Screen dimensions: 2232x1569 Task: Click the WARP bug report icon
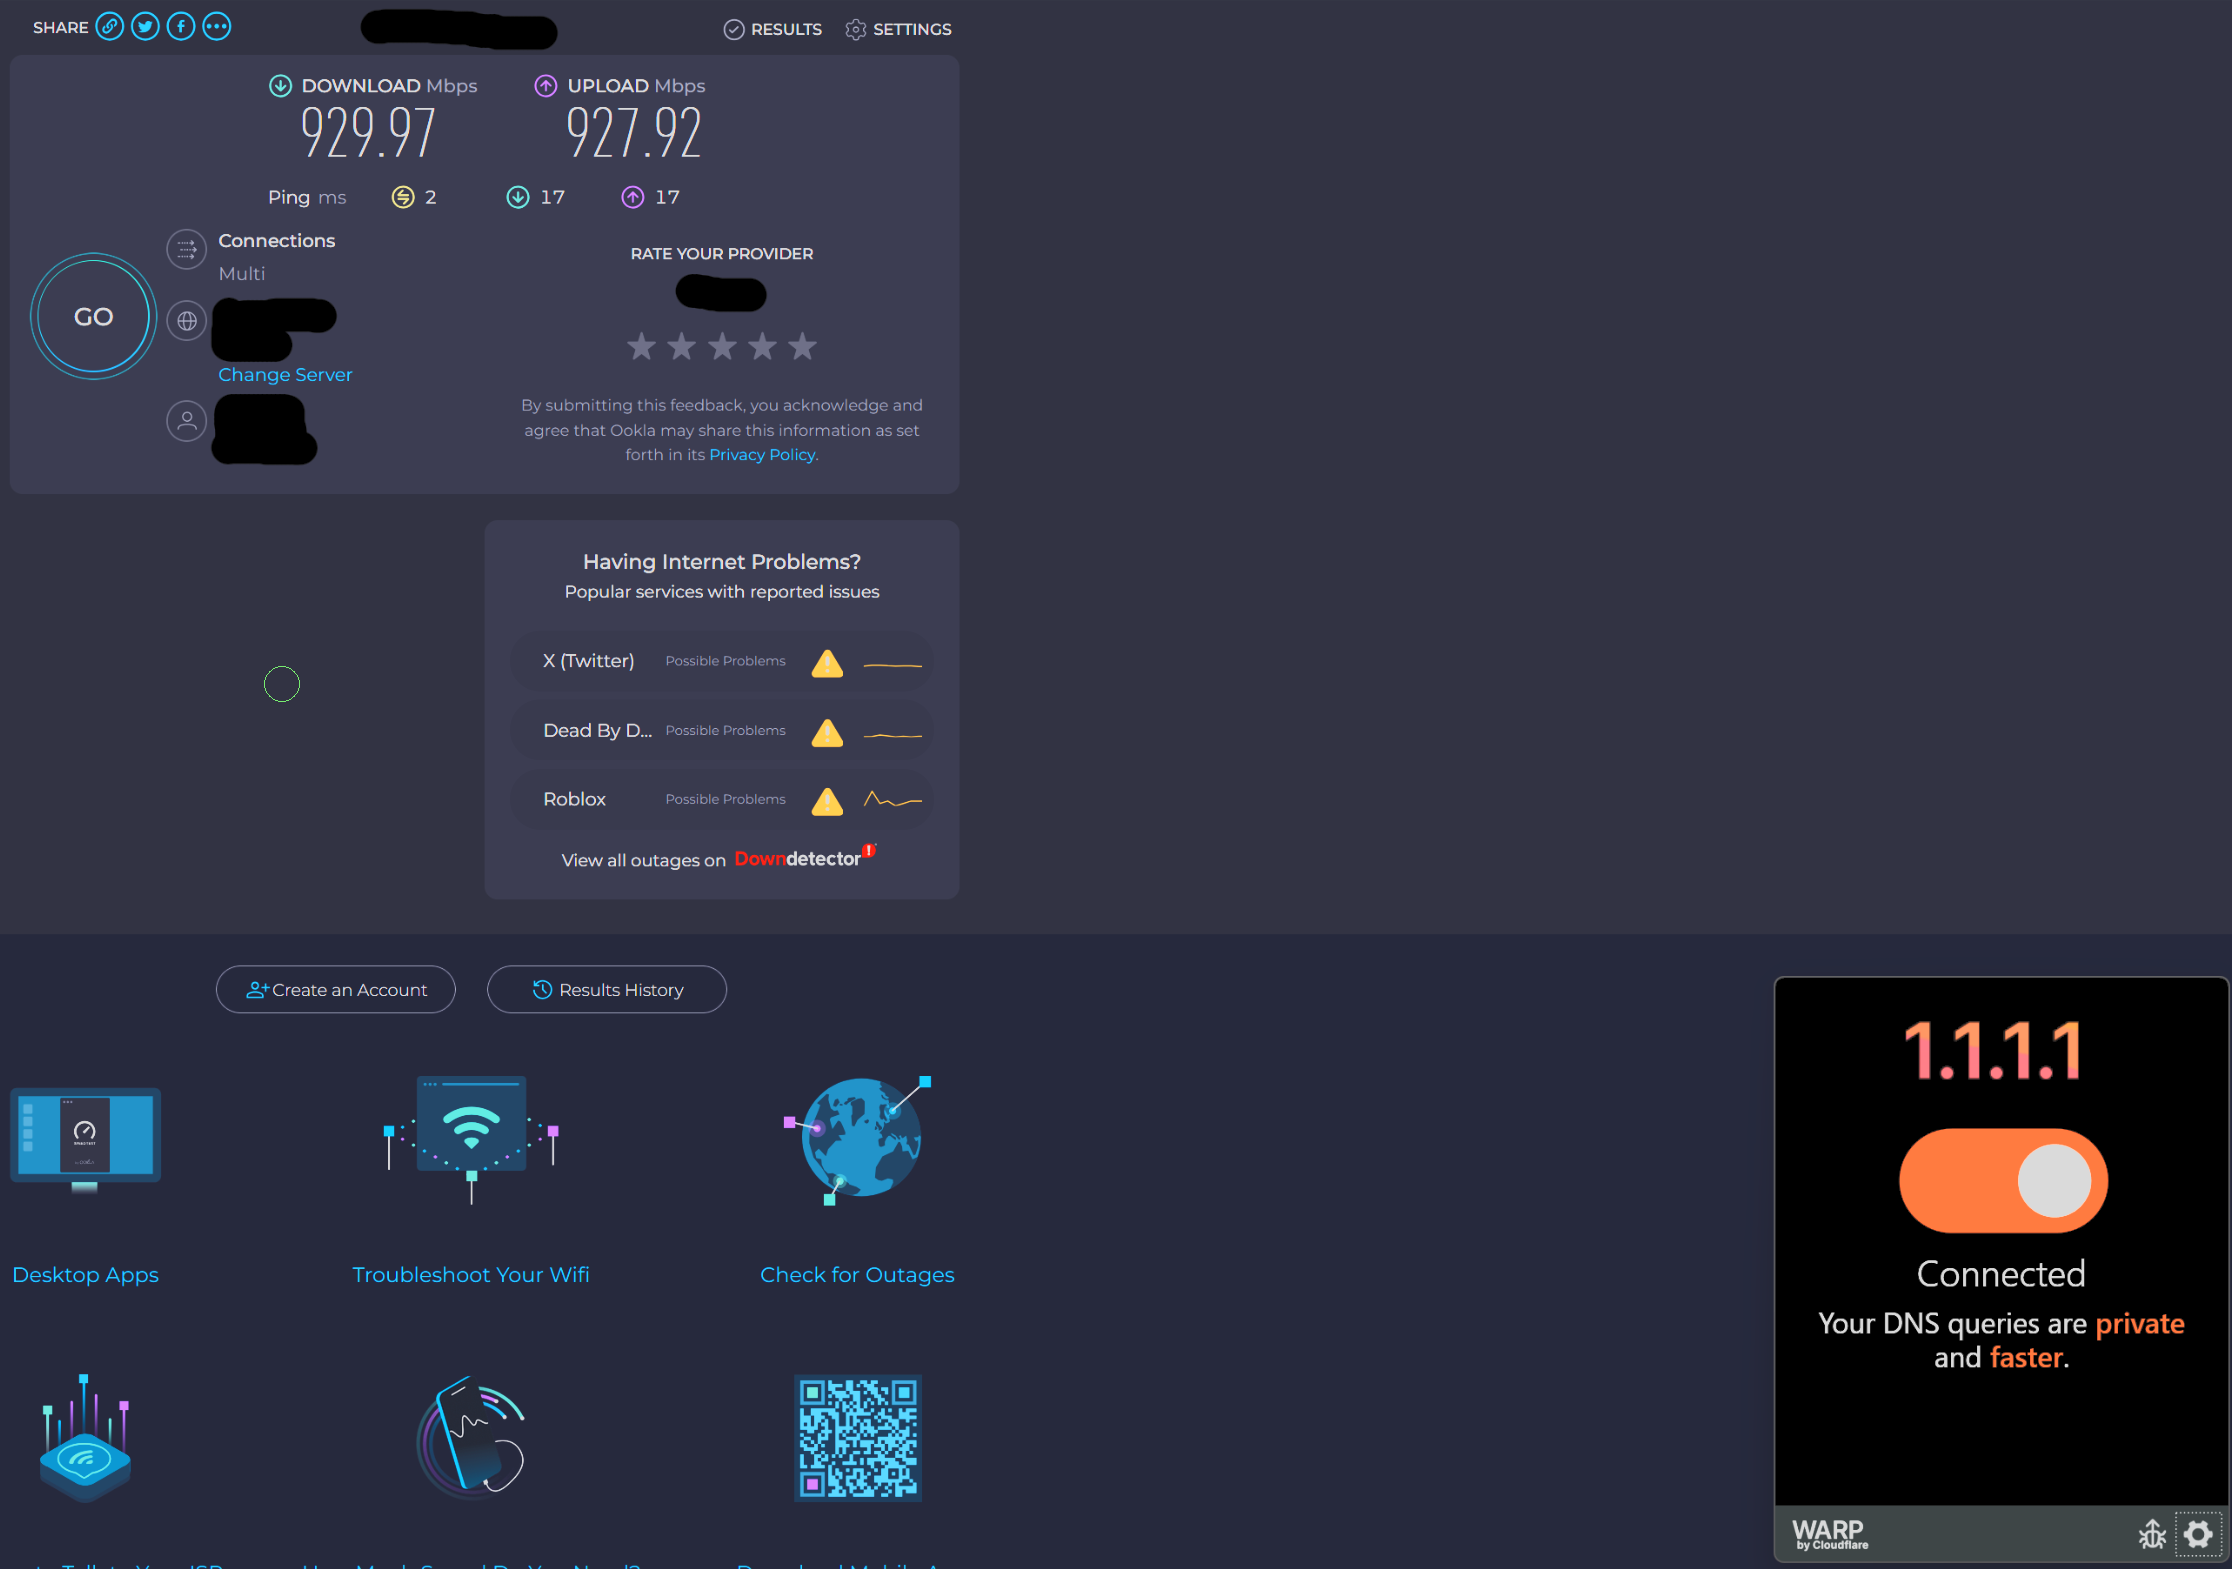2152,1534
